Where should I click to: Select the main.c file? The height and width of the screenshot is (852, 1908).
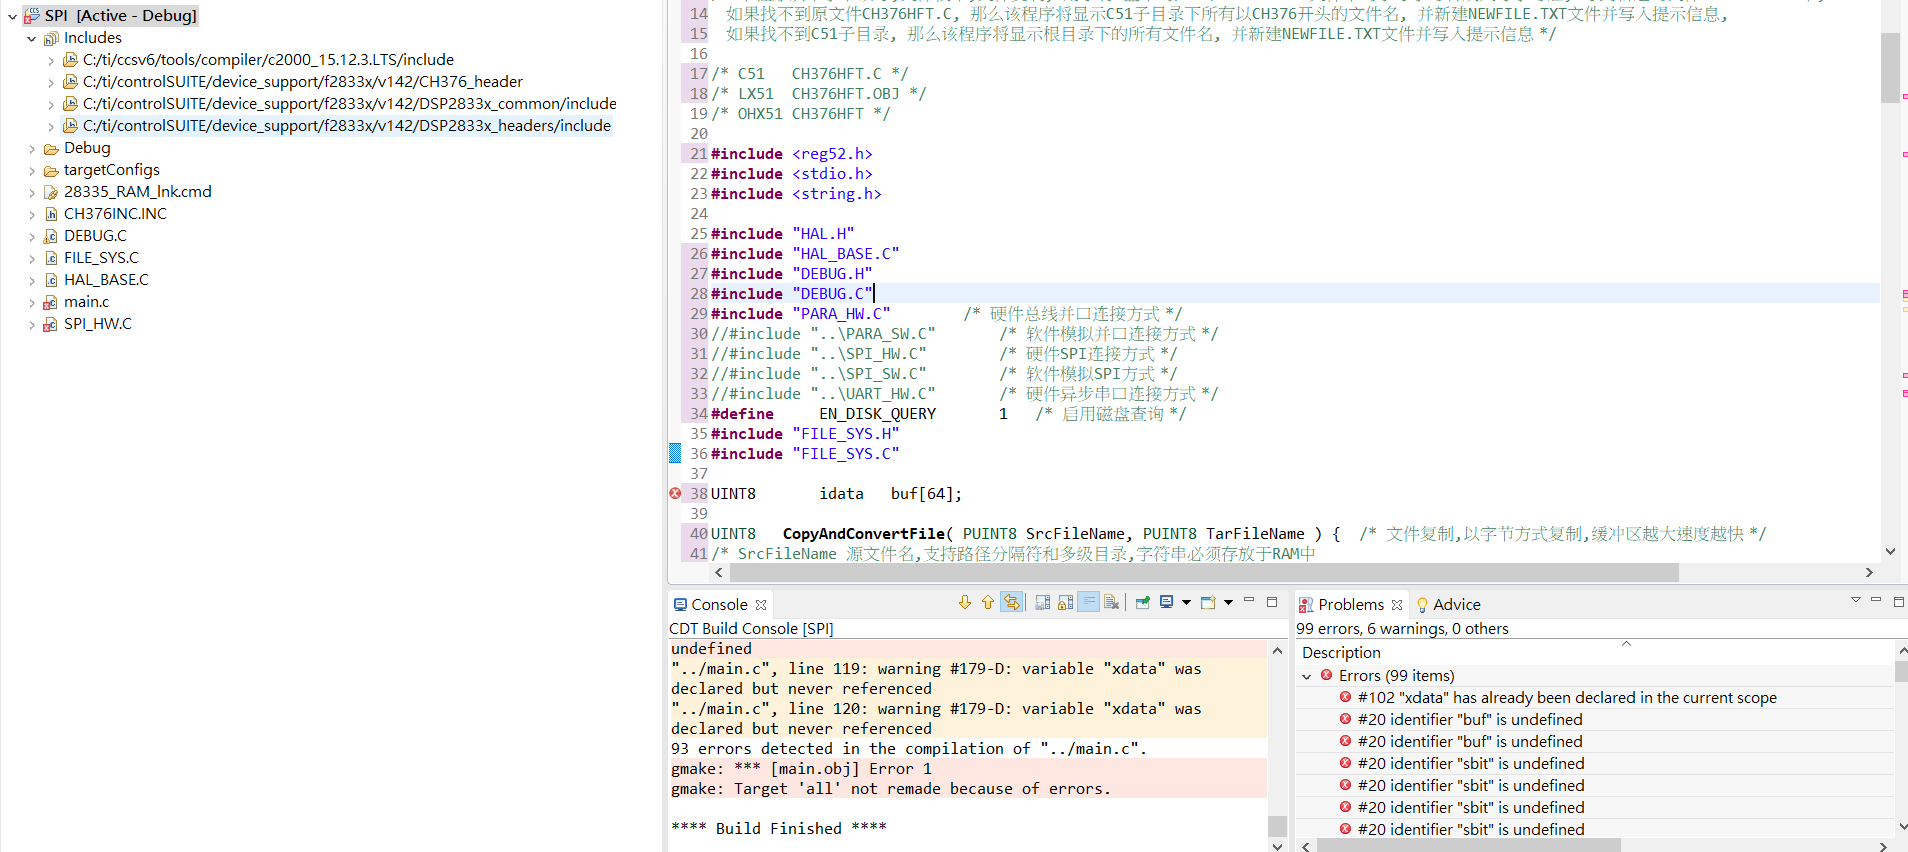[x=86, y=302]
